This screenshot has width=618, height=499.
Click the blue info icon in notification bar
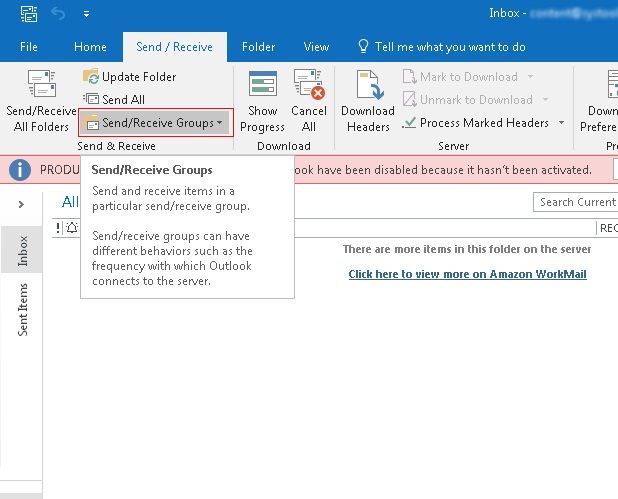click(20, 170)
